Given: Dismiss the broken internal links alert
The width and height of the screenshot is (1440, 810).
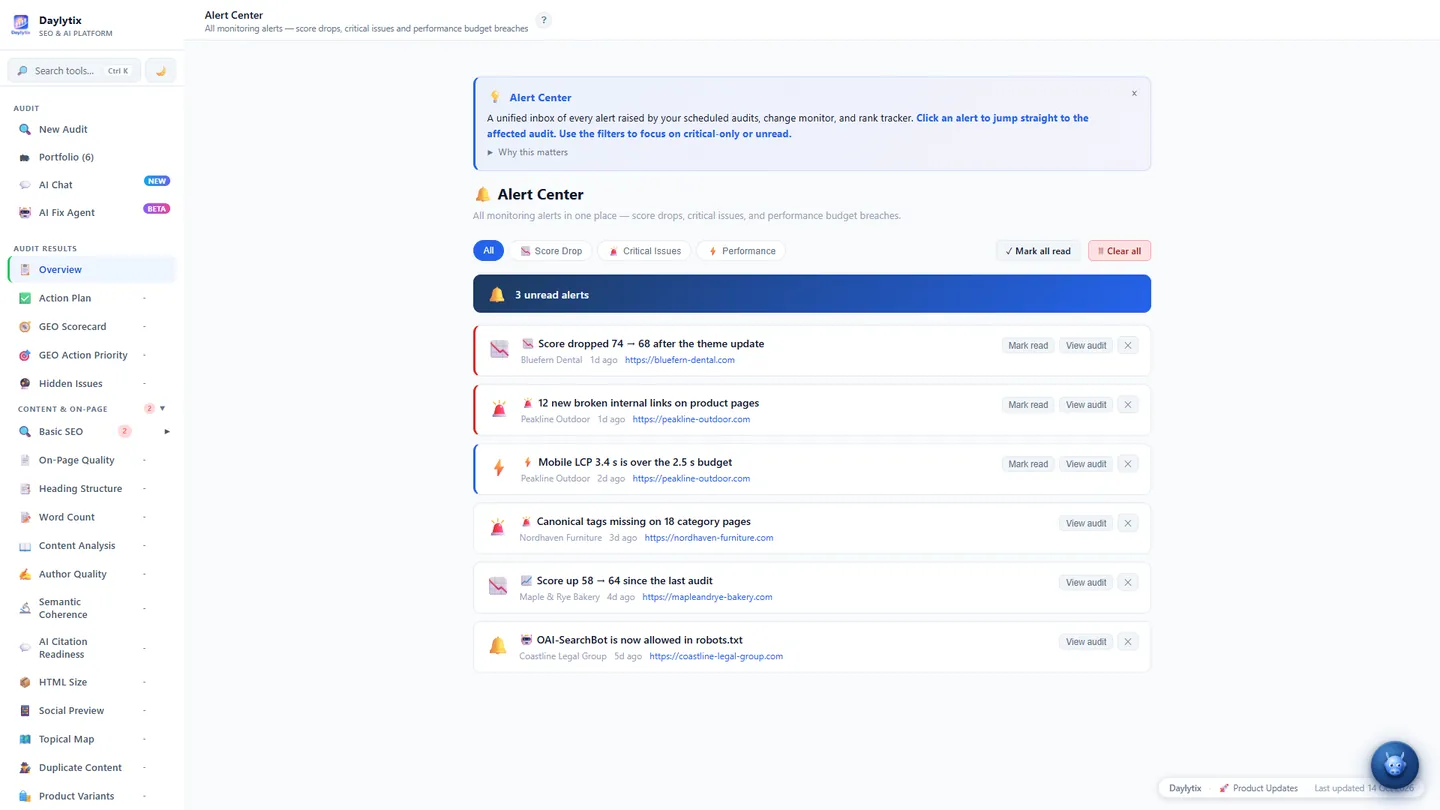Looking at the screenshot, I should [1128, 405].
